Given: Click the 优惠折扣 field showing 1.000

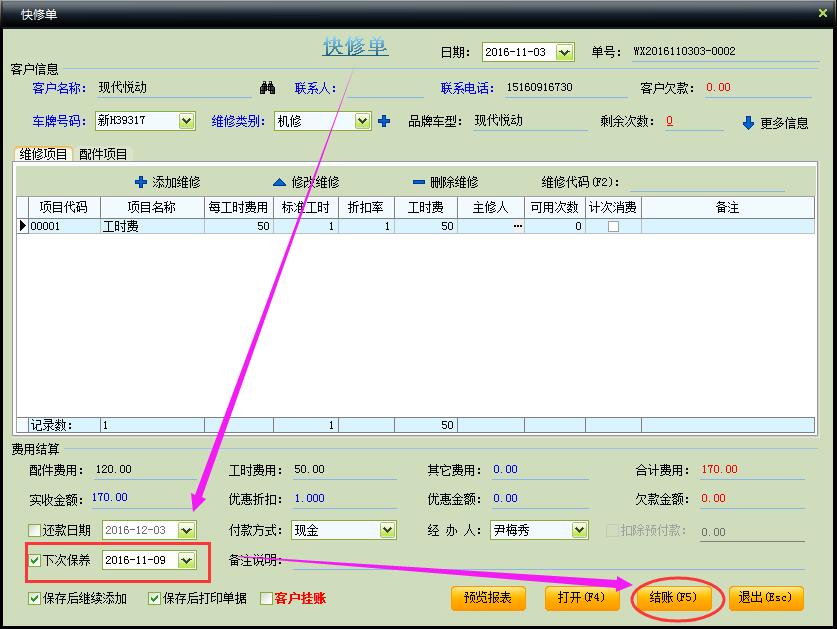Looking at the screenshot, I should pyautogui.click(x=345, y=498).
